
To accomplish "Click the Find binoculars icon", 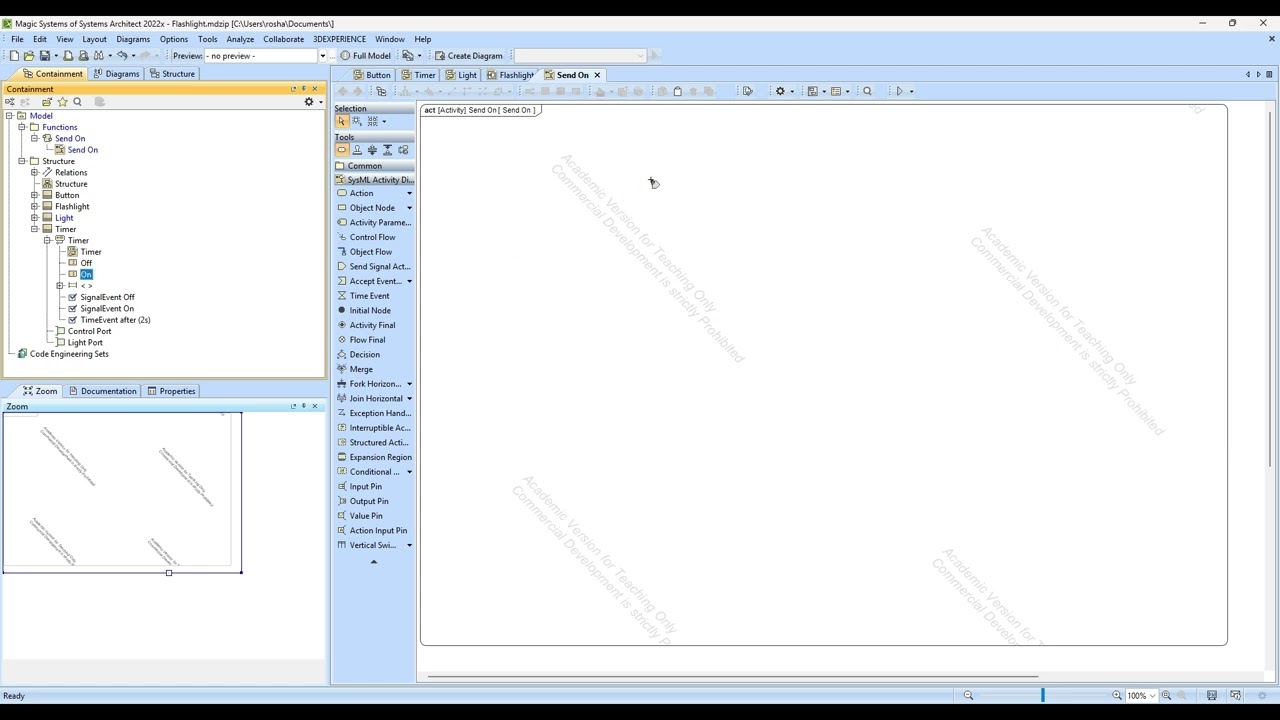I will click(x=98, y=56).
